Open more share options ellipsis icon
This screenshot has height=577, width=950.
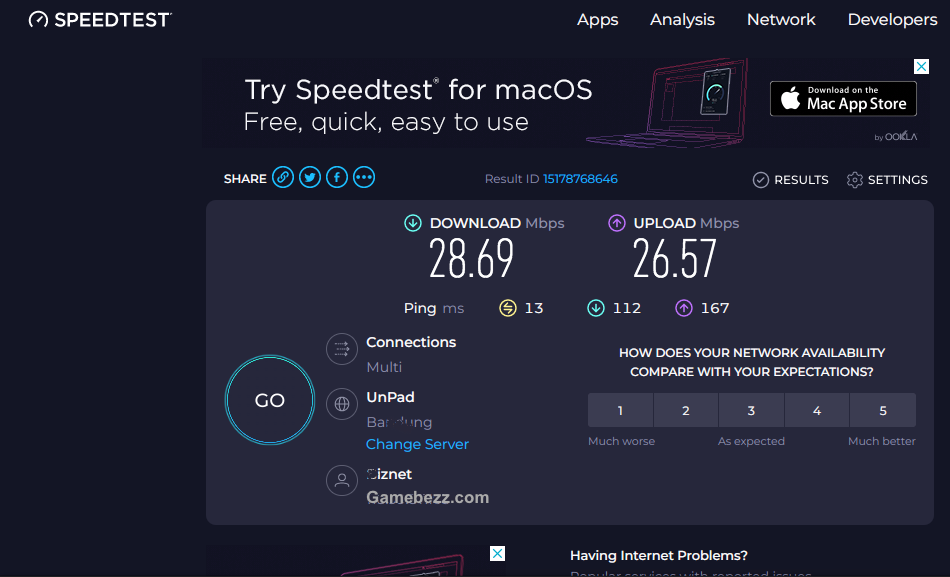(x=364, y=178)
